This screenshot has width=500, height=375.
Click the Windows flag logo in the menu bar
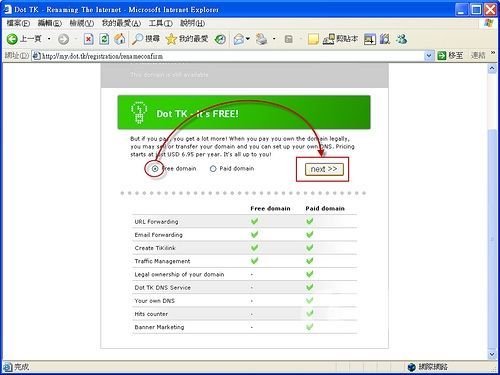[489, 23]
